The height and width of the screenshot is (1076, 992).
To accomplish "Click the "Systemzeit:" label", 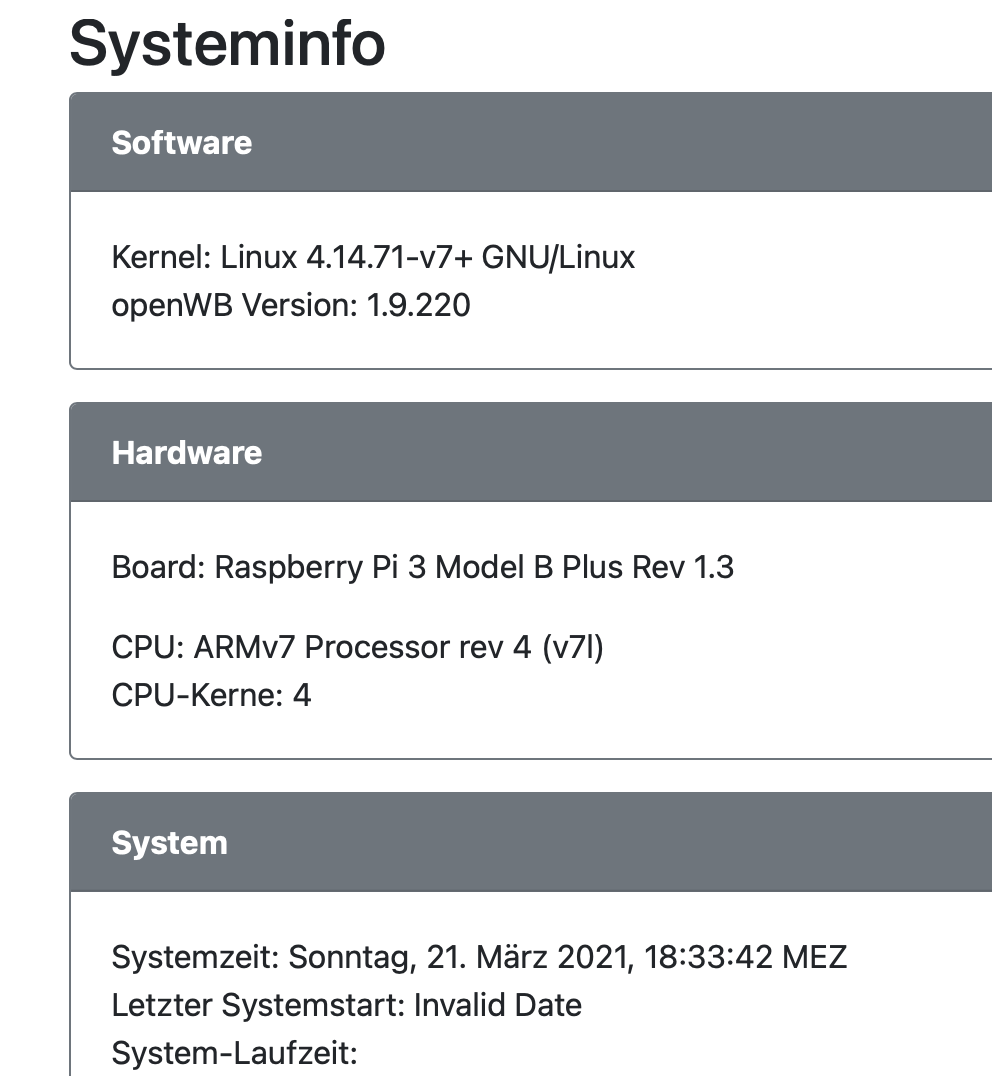I will (x=196, y=958).
